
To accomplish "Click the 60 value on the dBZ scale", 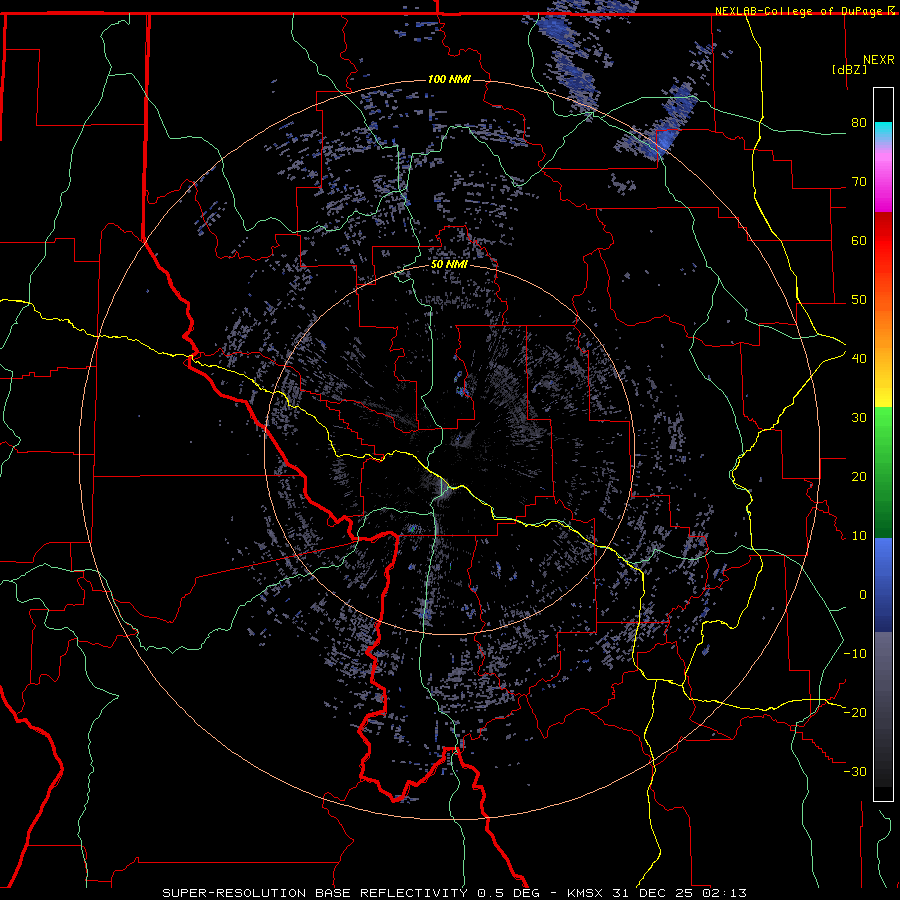I will tap(859, 240).
